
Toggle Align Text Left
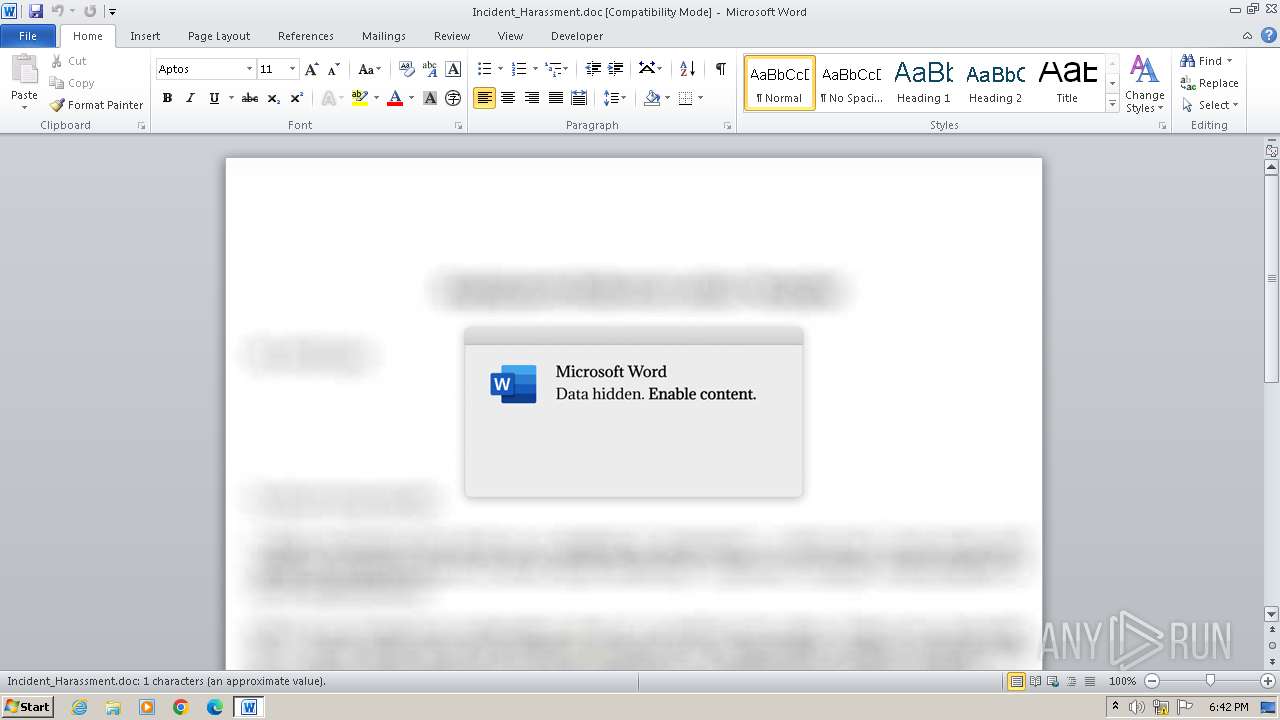pyautogui.click(x=484, y=98)
